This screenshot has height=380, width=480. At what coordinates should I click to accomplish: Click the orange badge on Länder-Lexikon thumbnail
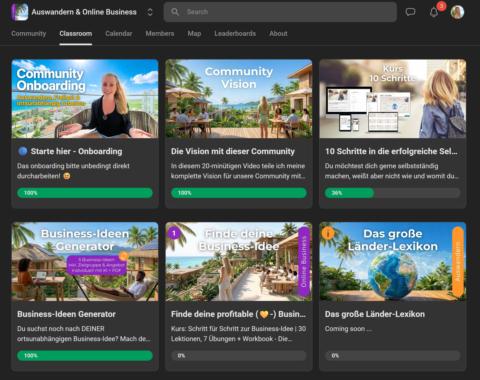coord(328,233)
